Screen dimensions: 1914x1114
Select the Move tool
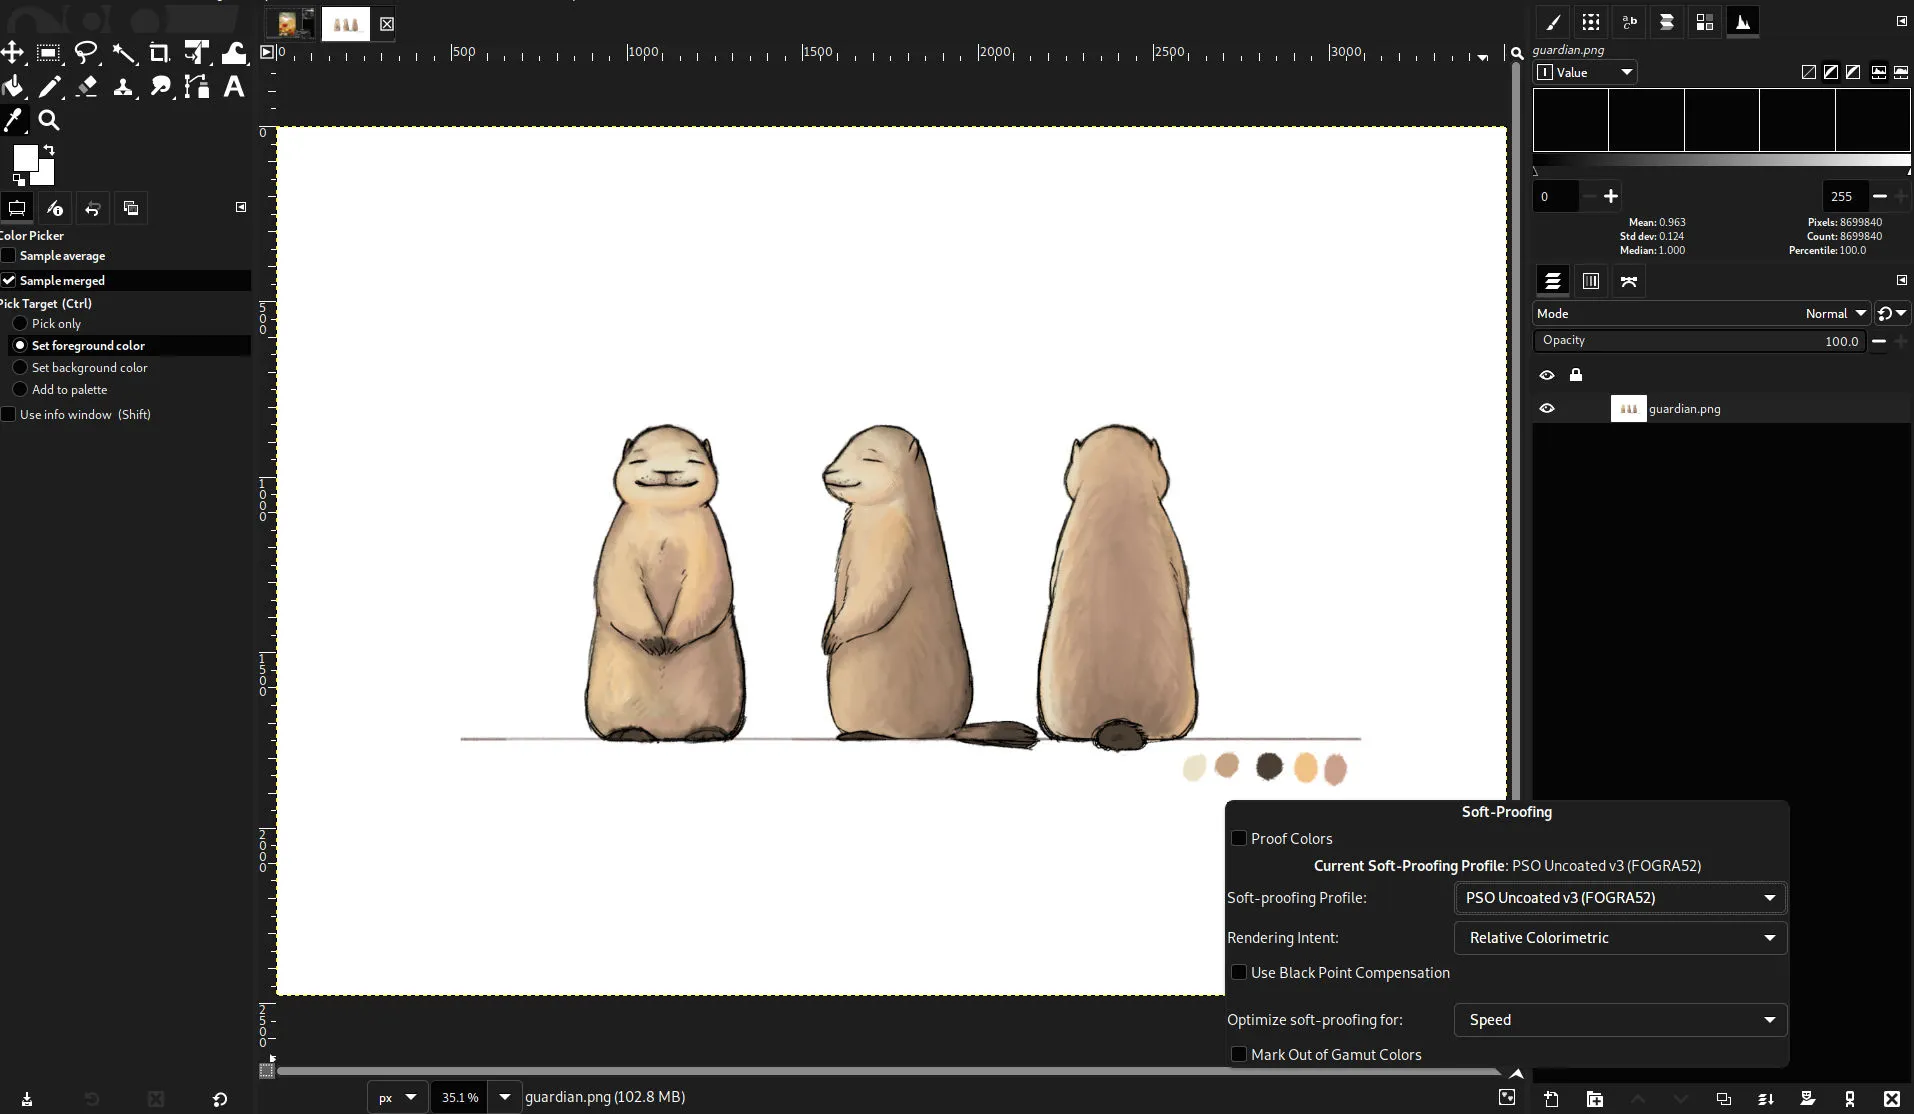click(x=12, y=53)
